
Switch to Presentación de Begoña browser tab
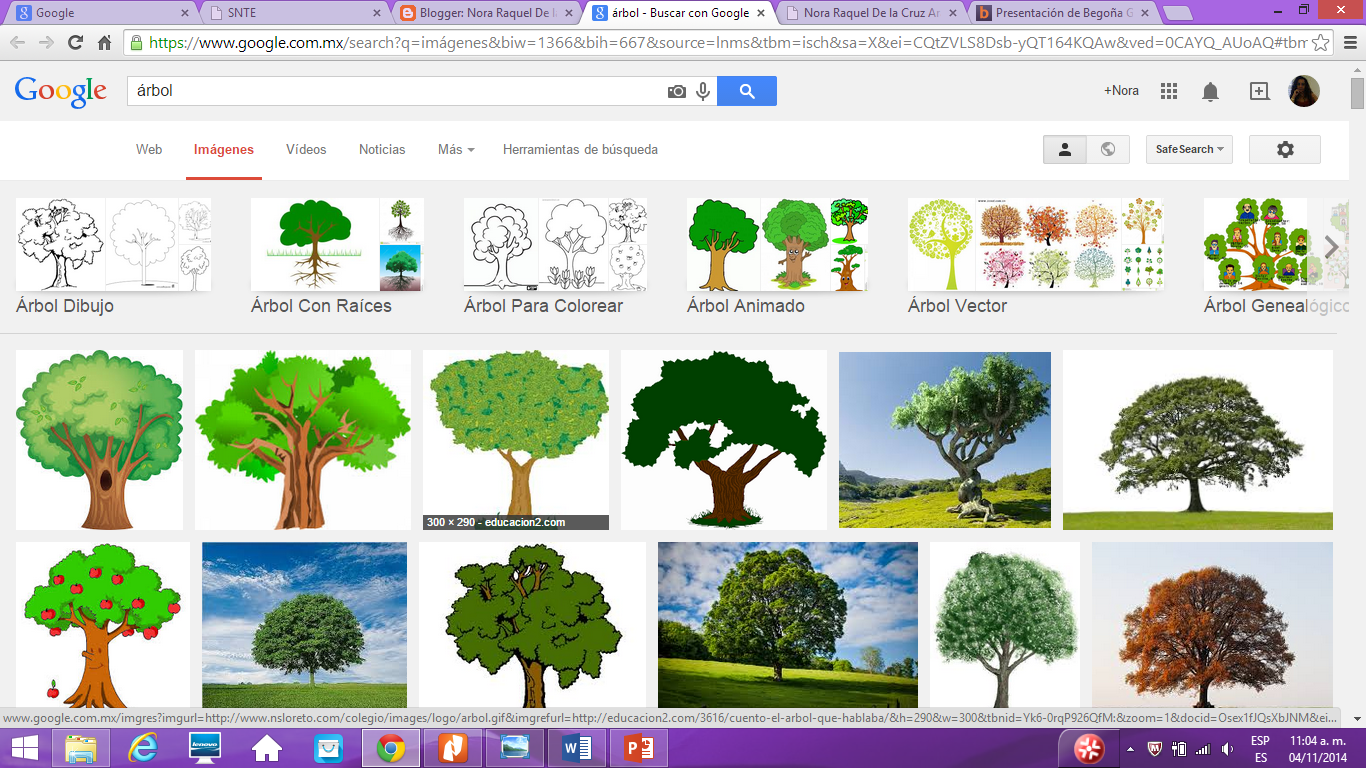pos(1064,13)
